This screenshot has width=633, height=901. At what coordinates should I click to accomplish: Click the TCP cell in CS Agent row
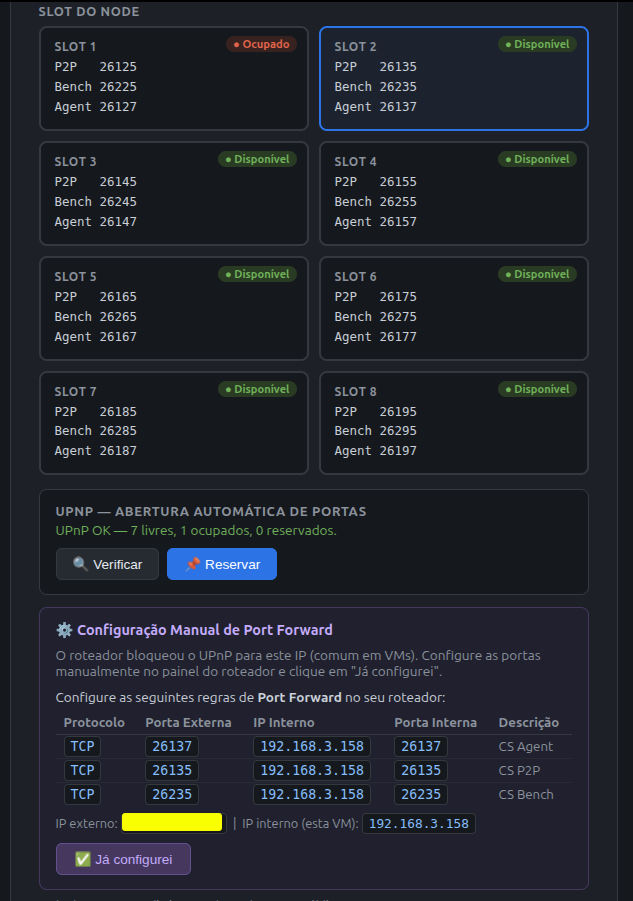[x=82, y=746]
